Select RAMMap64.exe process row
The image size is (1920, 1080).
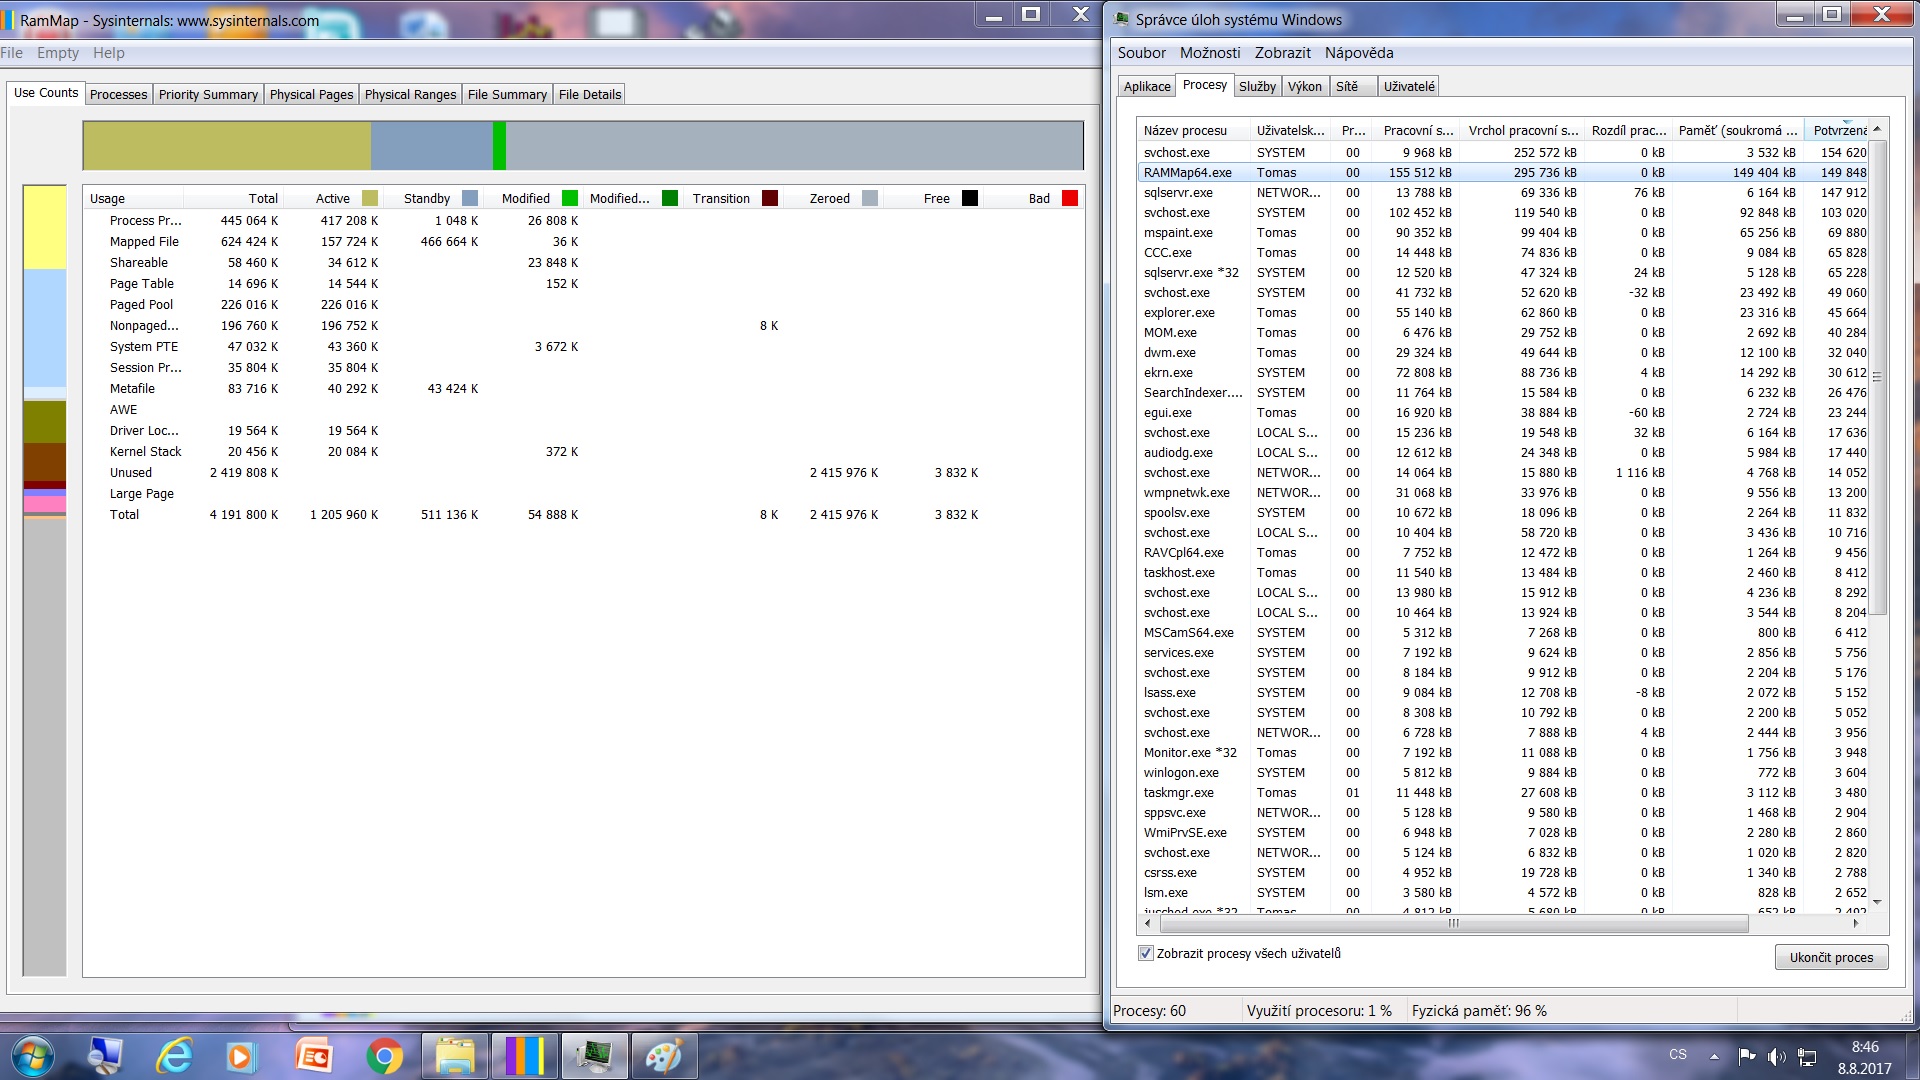(1503, 172)
